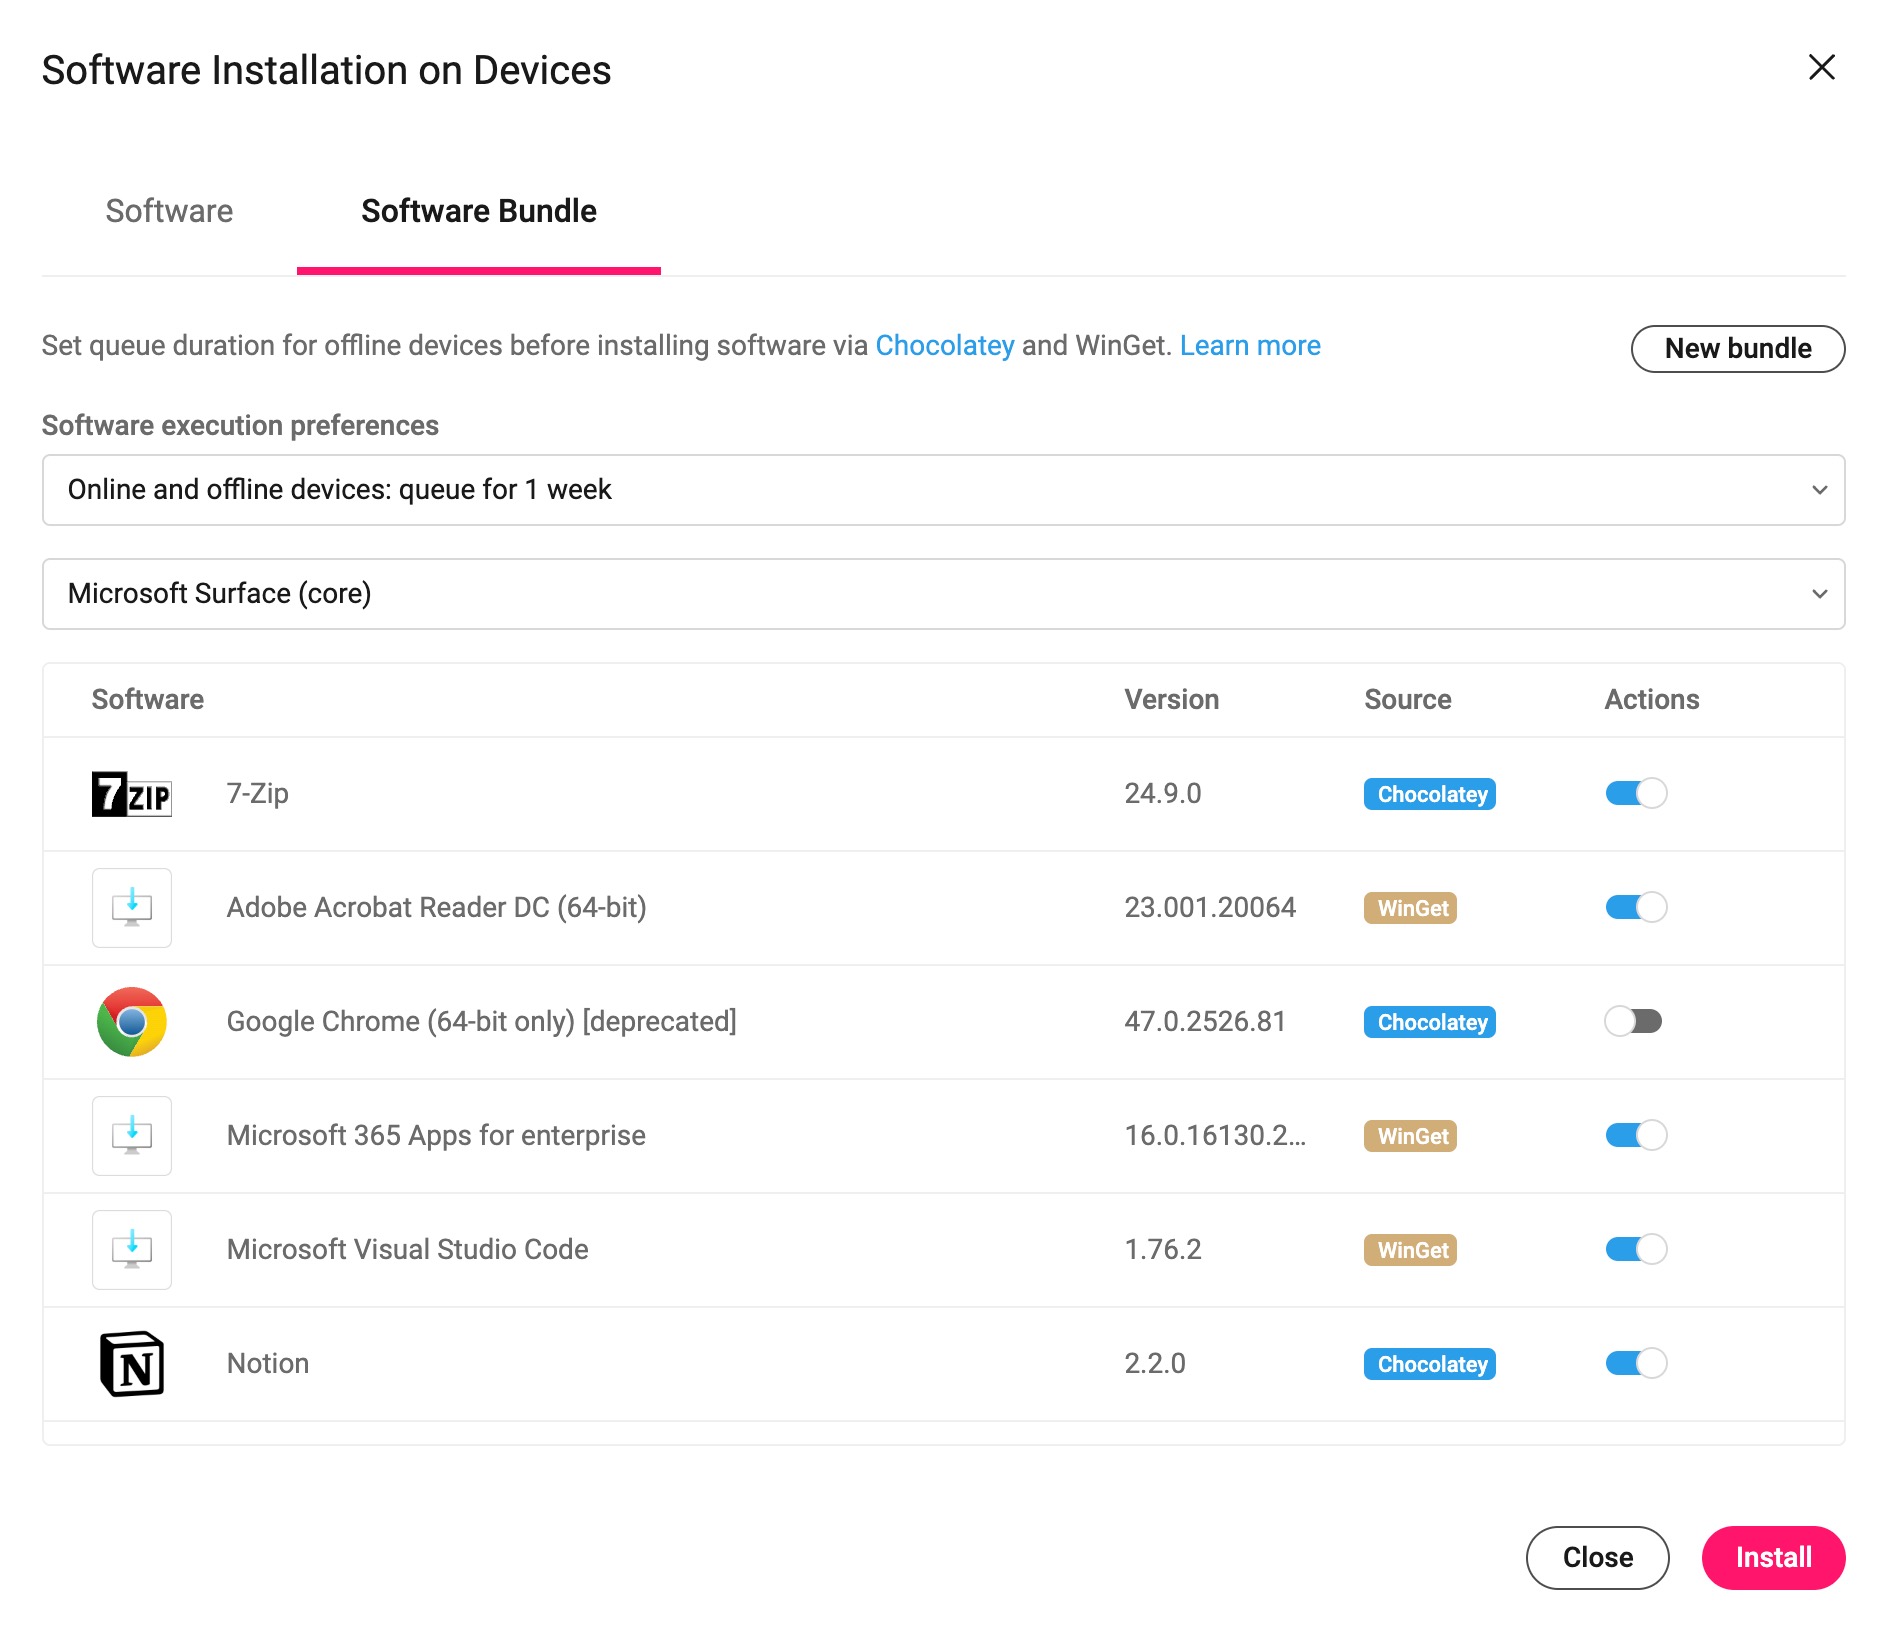Click the Notion logo icon
Image resolution: width=1888 pixels, height=1632 pixels.
point(132,1364)
